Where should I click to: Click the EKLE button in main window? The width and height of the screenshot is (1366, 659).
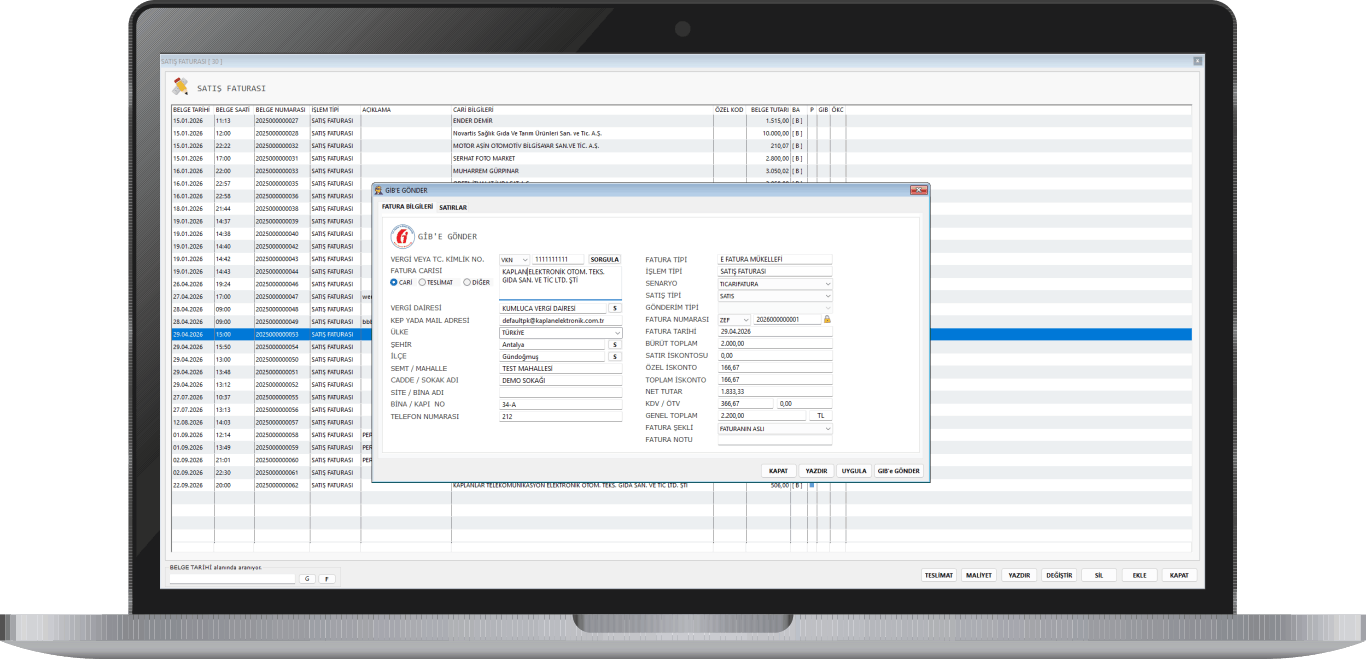(1139, 575)
